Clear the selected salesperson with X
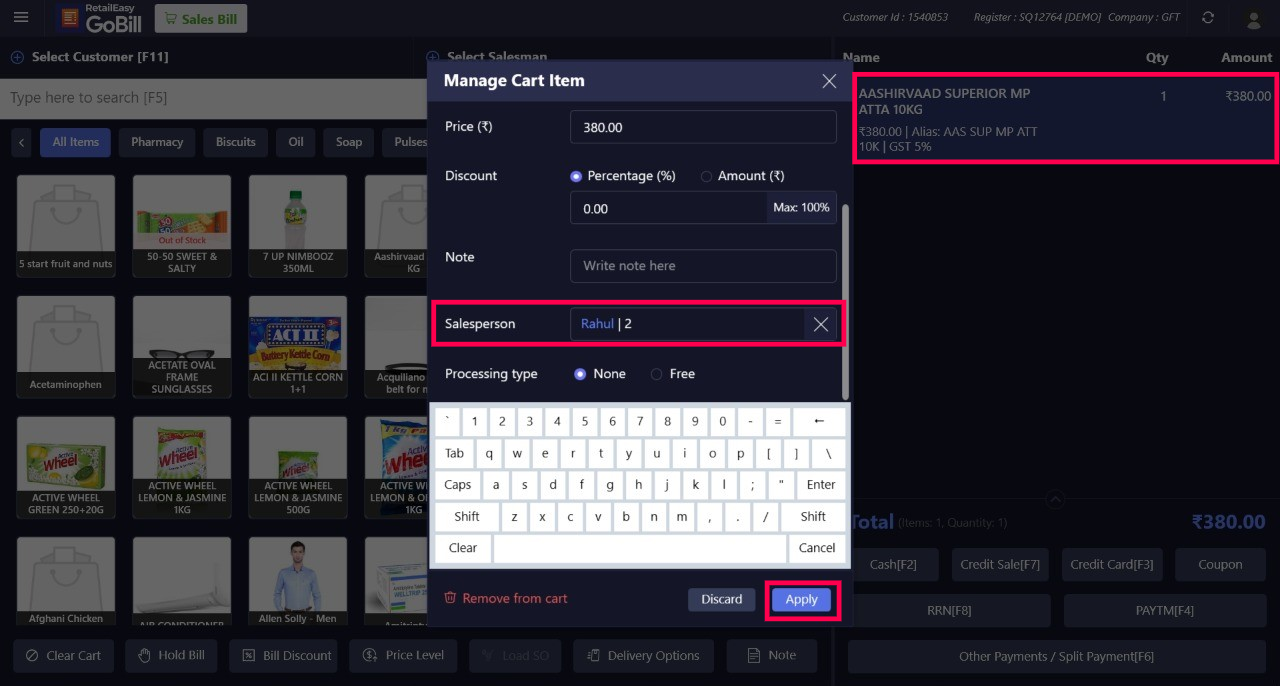The width and height of the screenshot is (1280, 686). 821,324
